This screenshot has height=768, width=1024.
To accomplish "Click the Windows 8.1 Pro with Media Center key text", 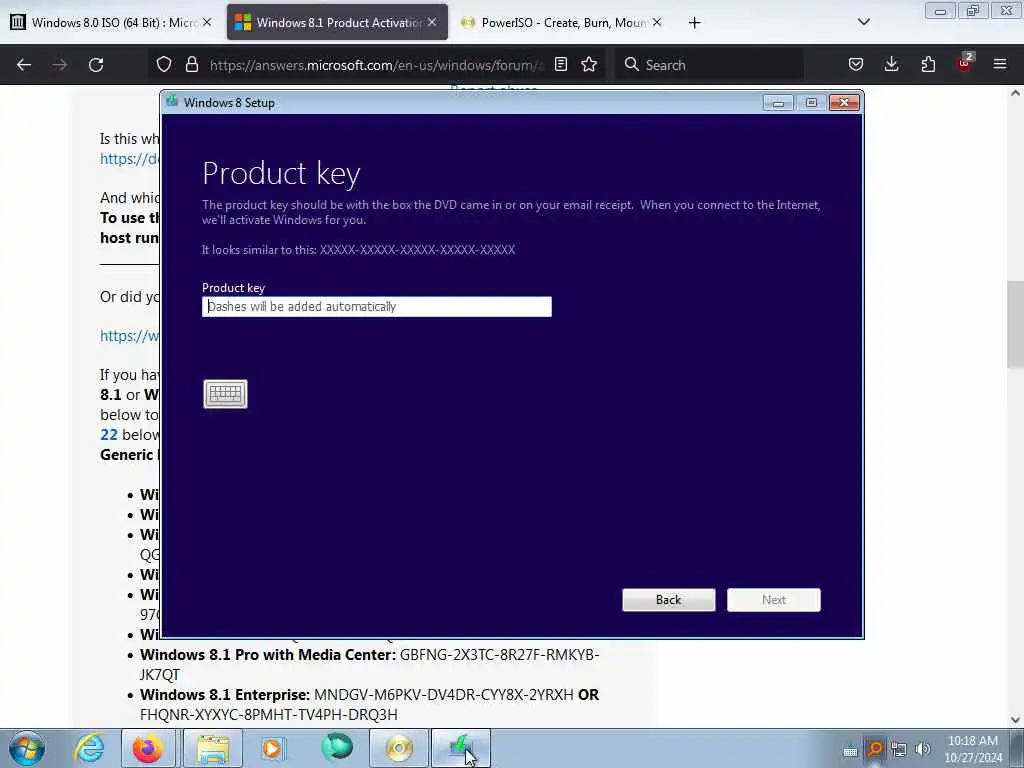I will coord(370,664).
